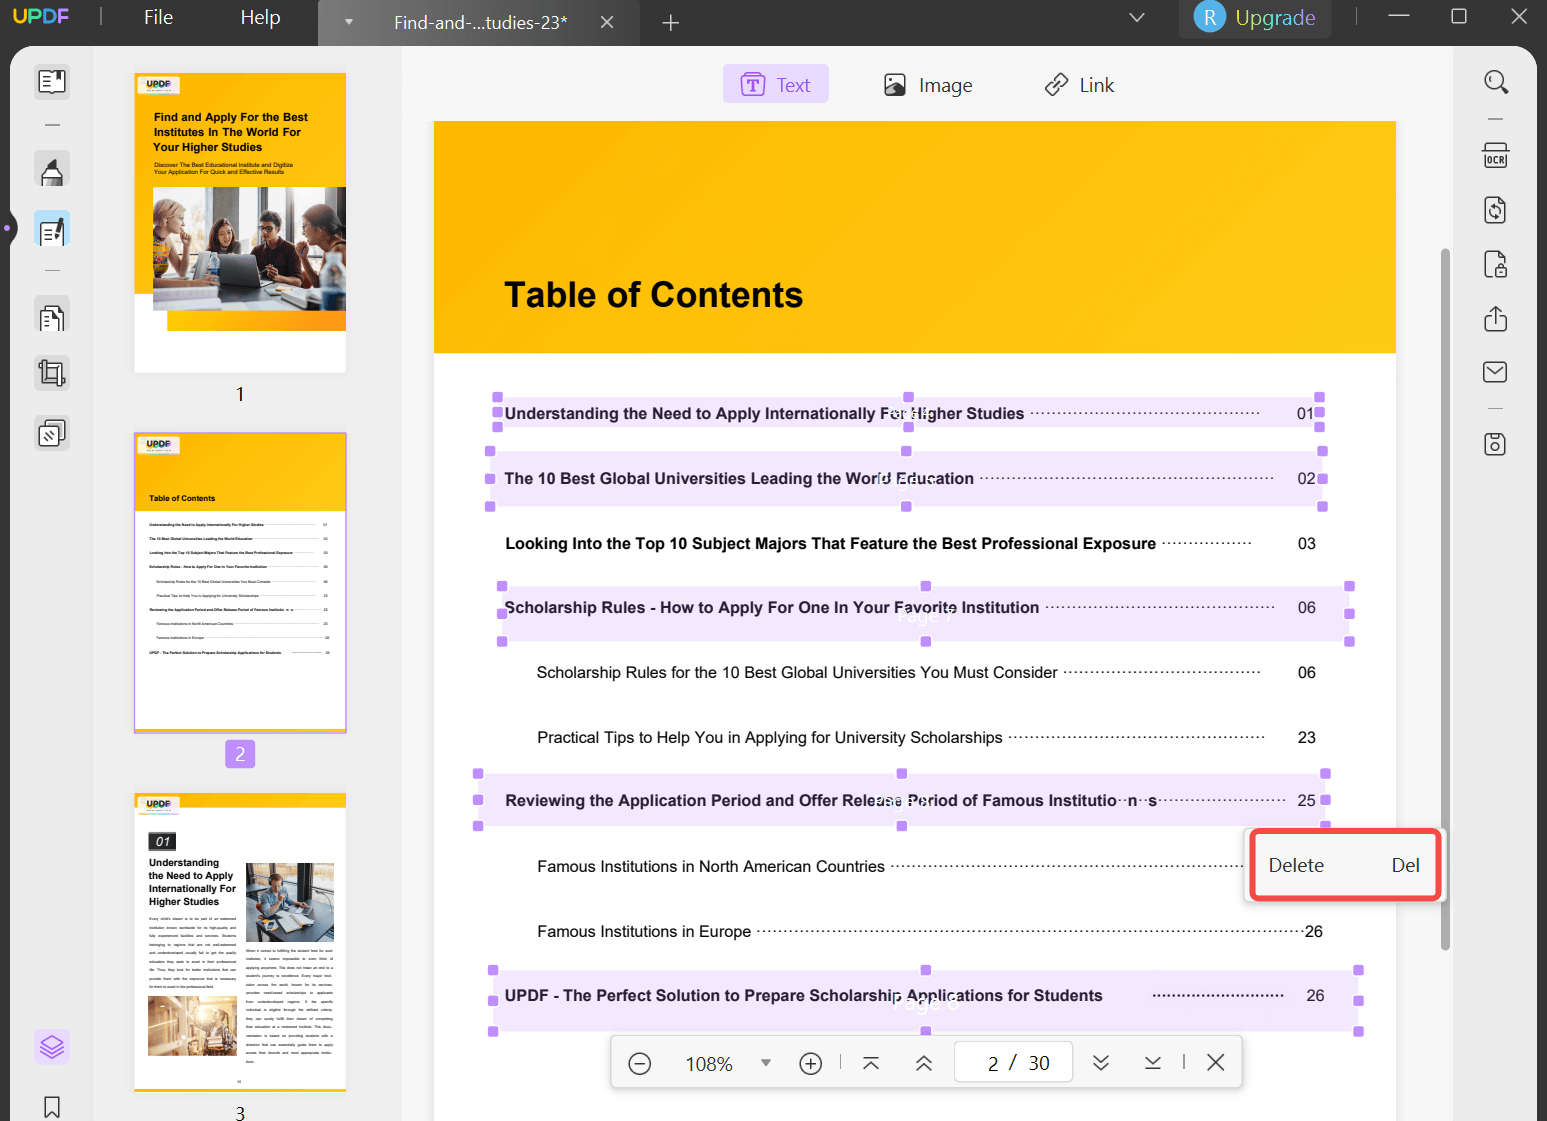1547x1121 pixels.
Task: Open the tab options chevron
Action: [348, 22]
